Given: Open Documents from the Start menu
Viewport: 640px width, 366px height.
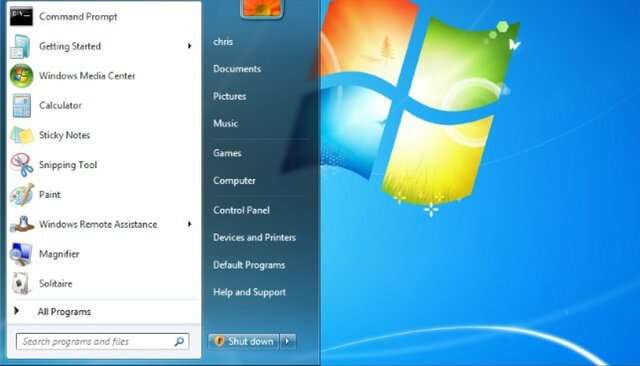Looking at the screenshot, I should click(x=237, y=69).
